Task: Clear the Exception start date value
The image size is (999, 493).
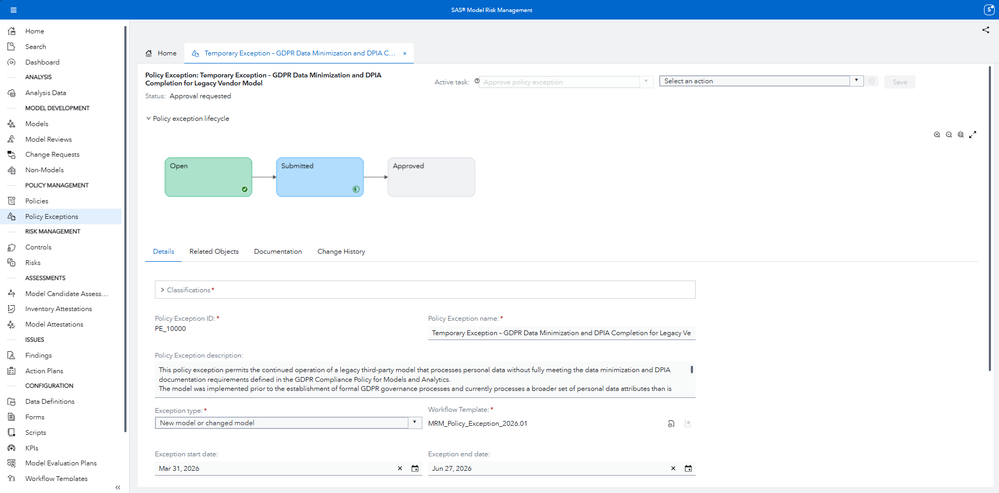Action: point(400,469)
